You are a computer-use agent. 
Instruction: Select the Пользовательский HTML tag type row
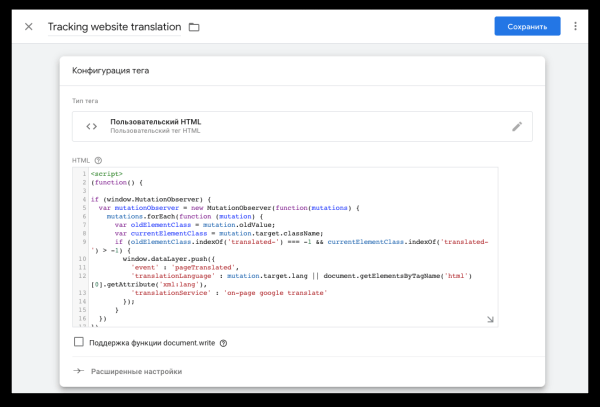[x=300, y=126]
